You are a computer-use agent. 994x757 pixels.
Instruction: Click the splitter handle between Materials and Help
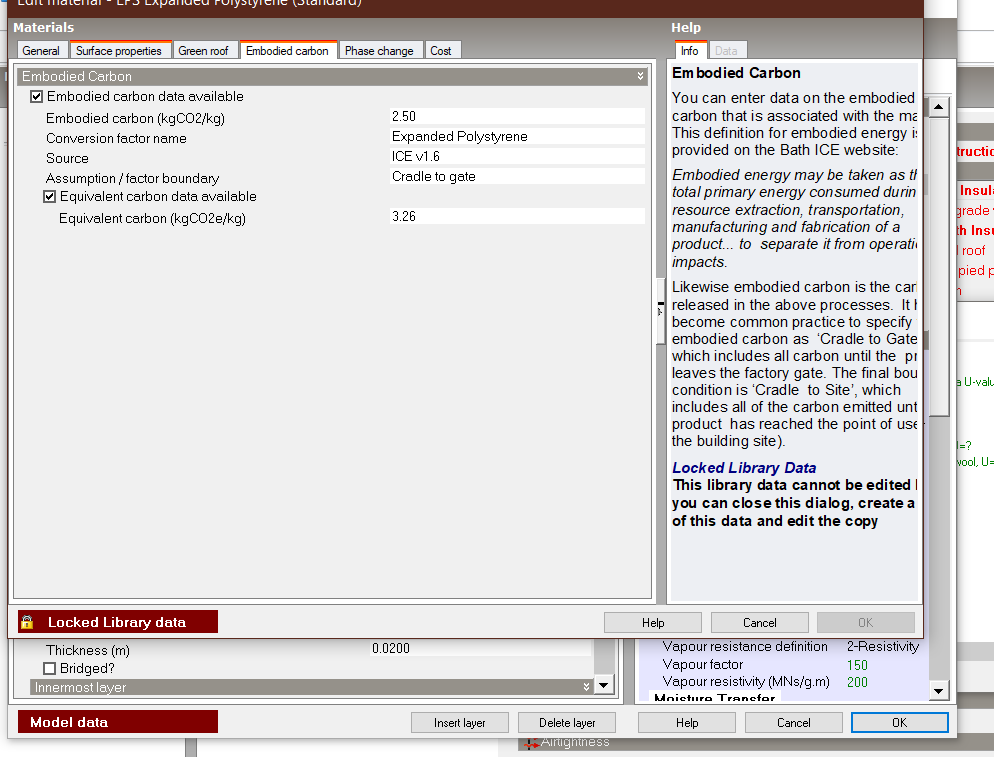(x=660, y=311)
